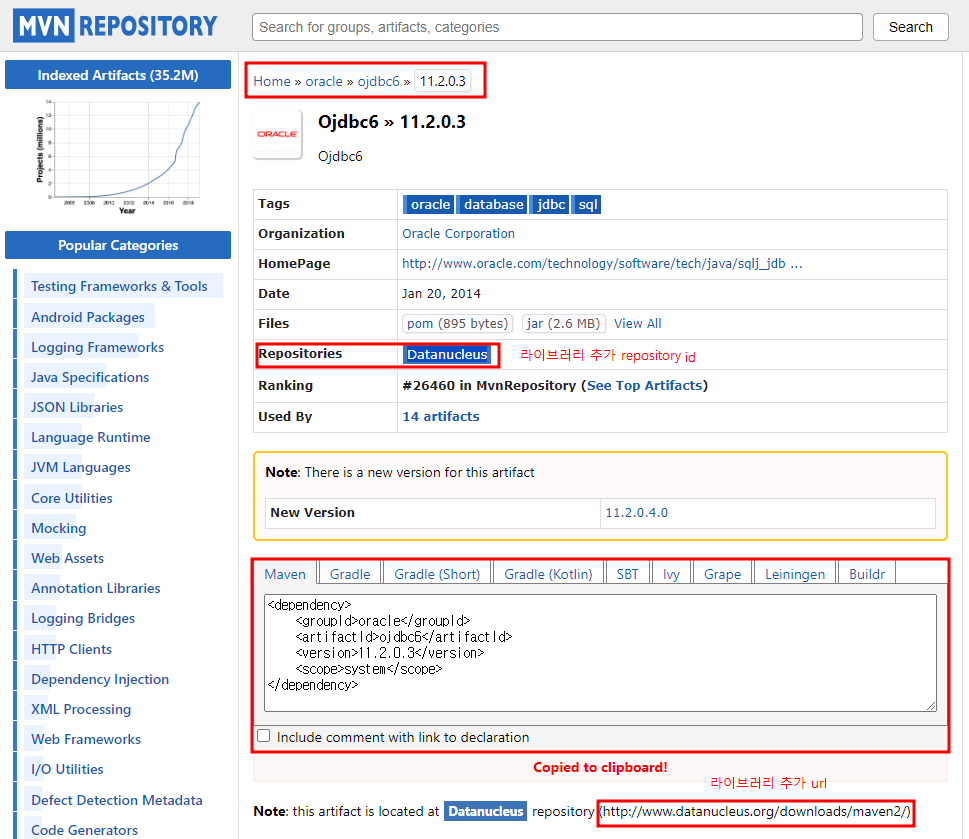Click the indexed artifacts growth chart
The width and height of the screenshot is (969, 839).
118,157
